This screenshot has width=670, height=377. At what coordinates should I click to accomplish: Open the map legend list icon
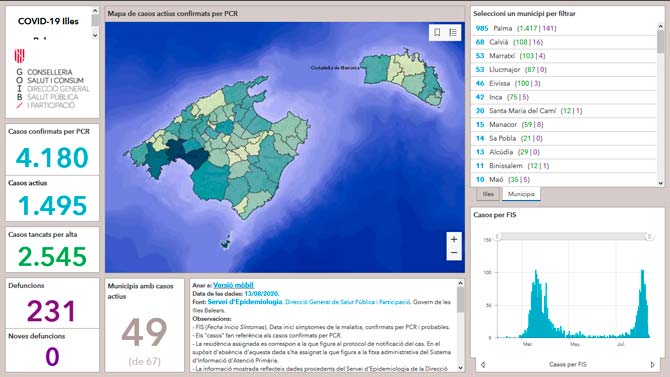pyautogui.click(x=453, y=32)
